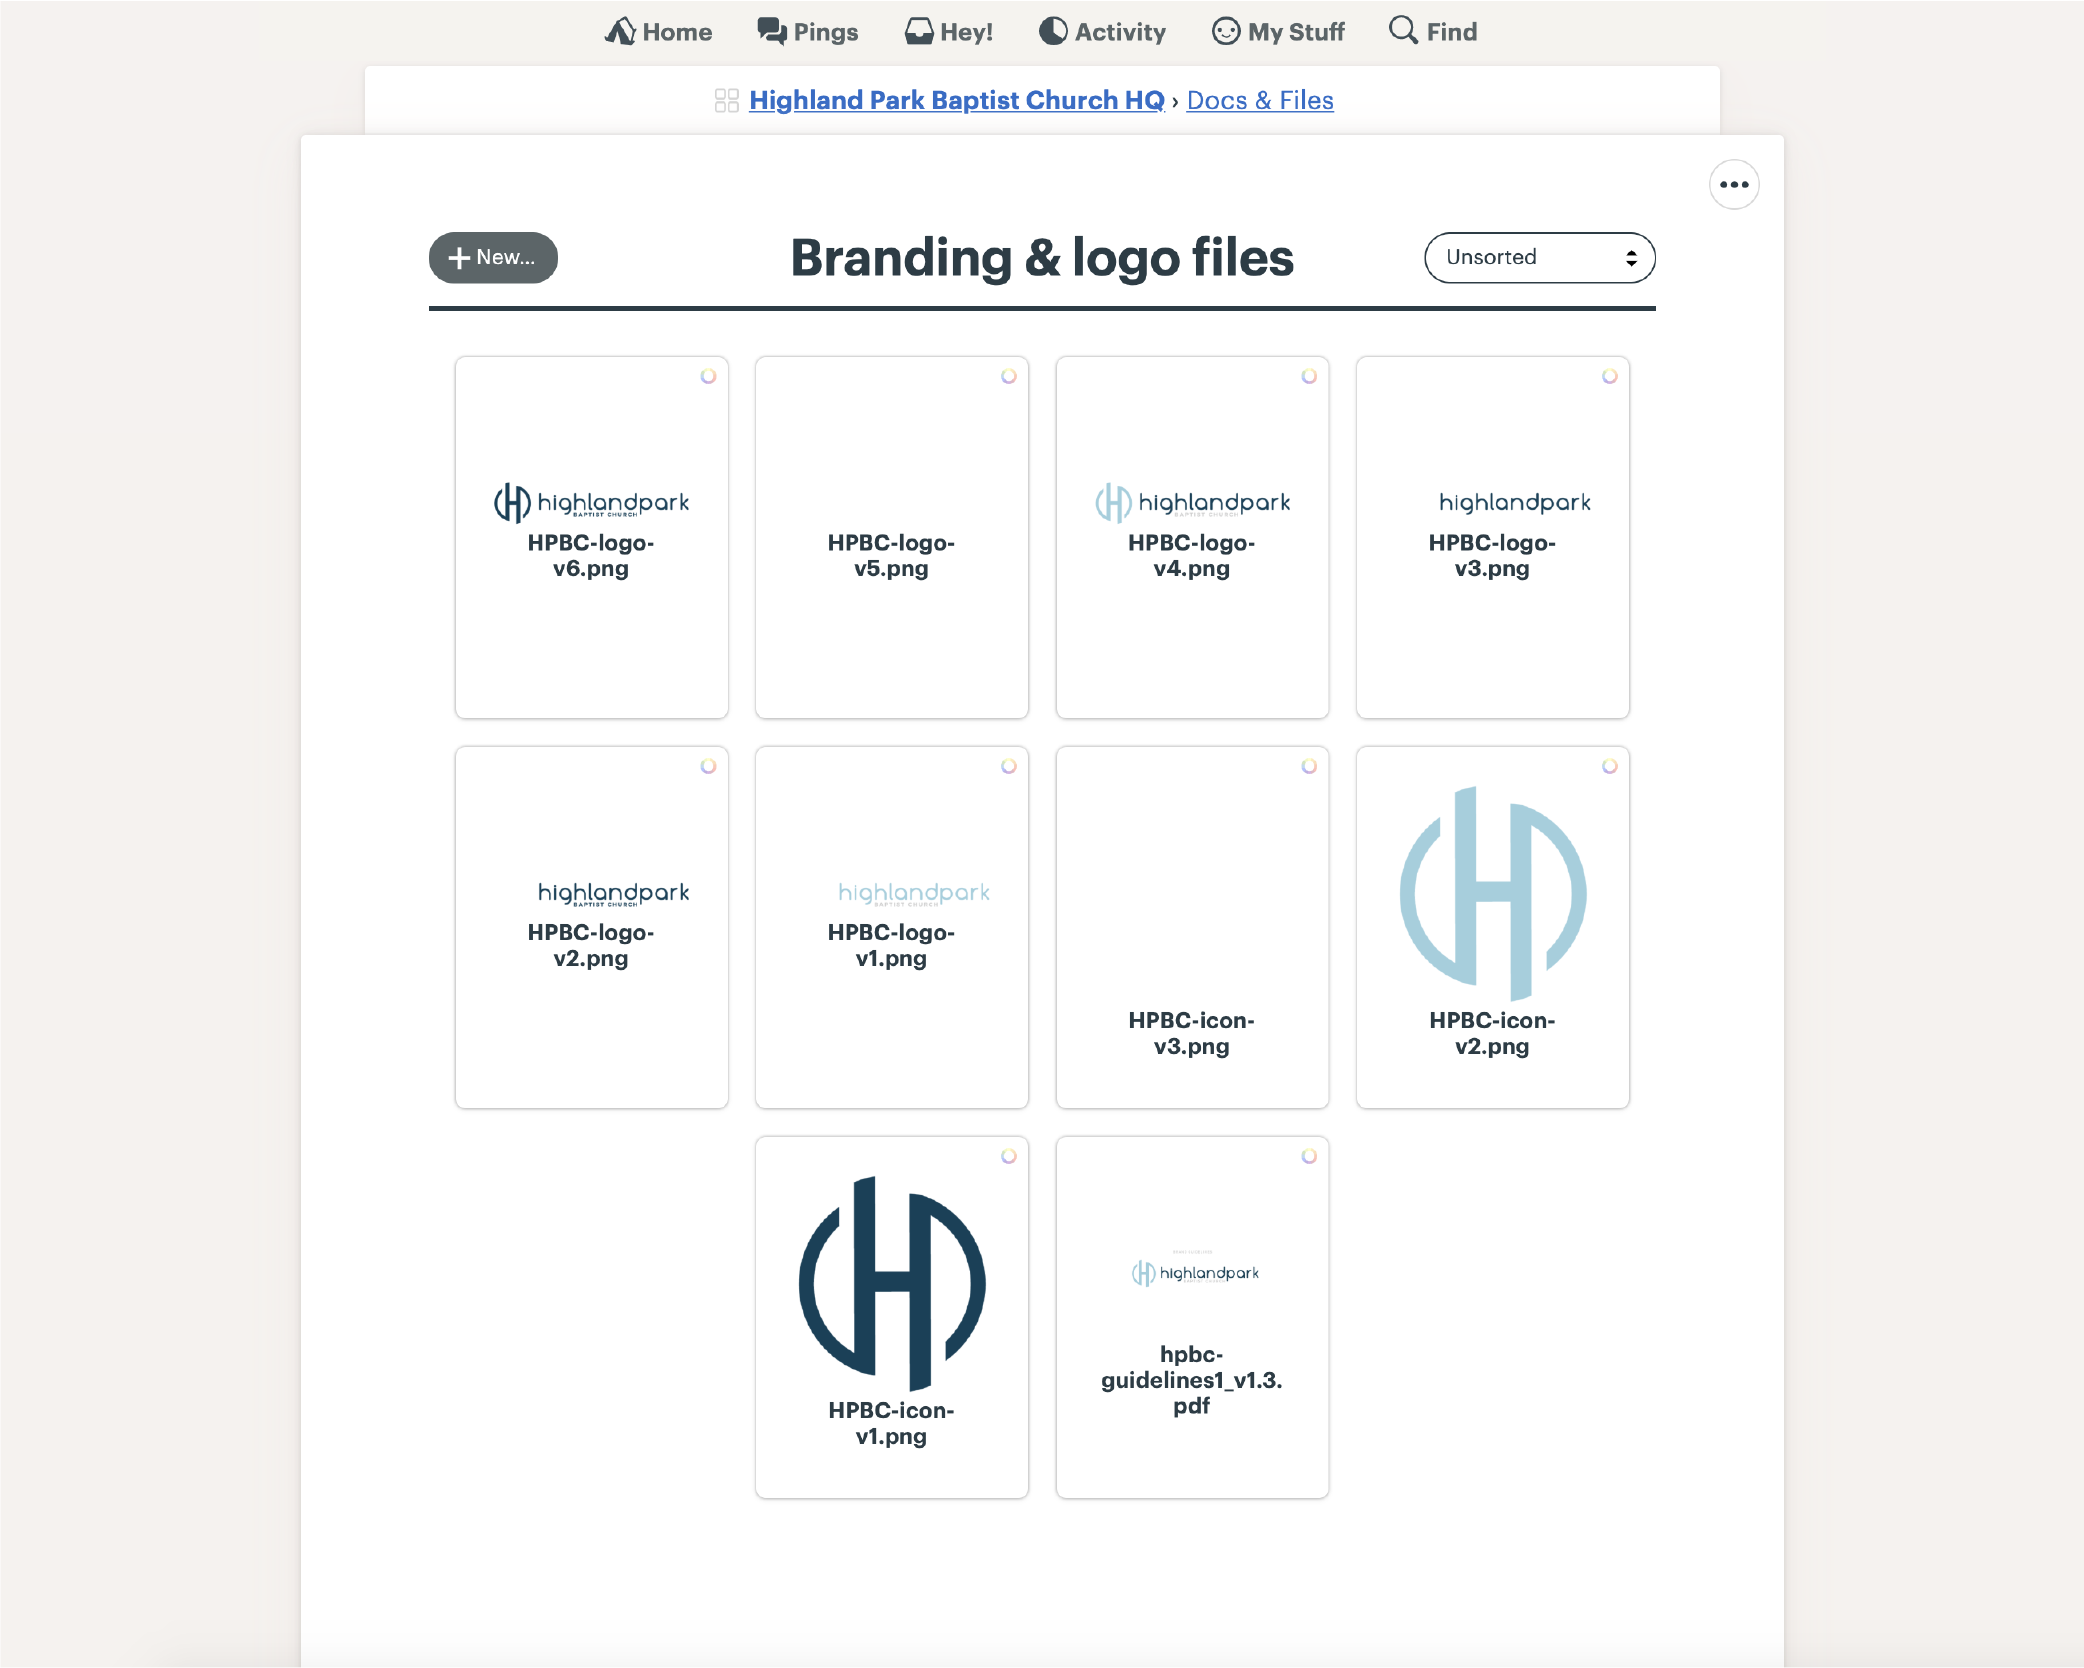Viewport: 2084px width, 1668px height.
Task: Open HPBC-icon-v1.png dark blue icon
Action: coord(892,1318)
